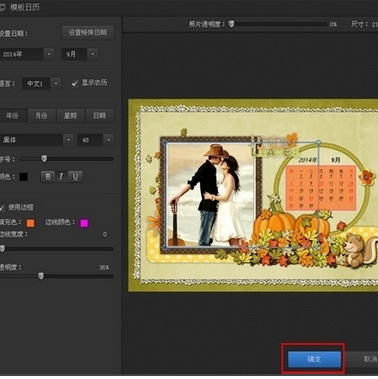Switch to the 星期 tab
This screenshot has height=379, width=378.
click(70, 116)
